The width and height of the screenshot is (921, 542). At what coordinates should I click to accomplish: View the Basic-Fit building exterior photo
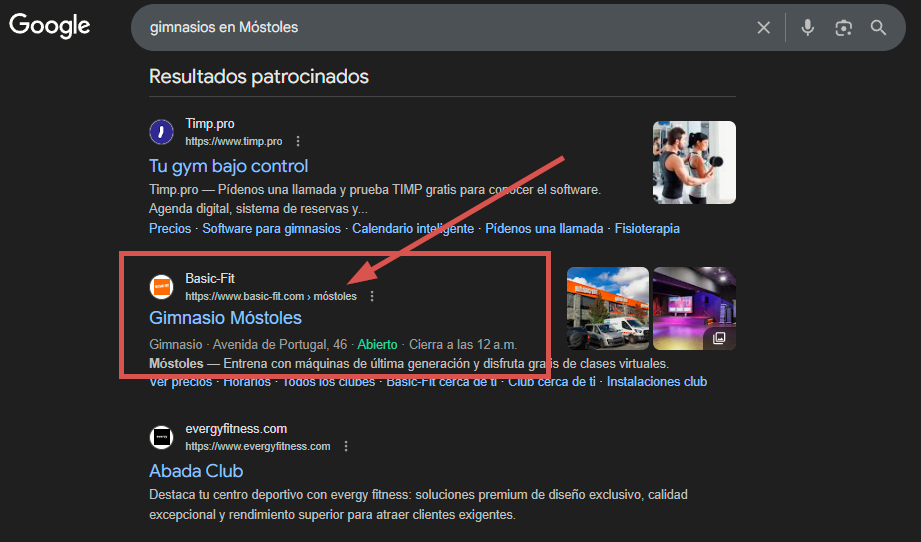[608, 309]
